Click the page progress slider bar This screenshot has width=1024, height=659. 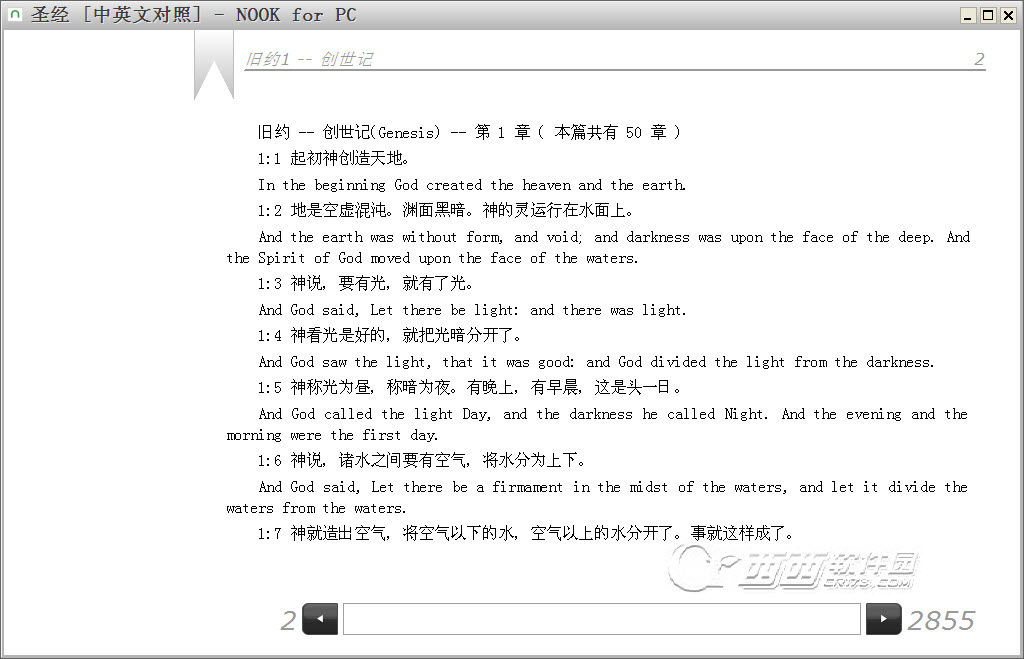(601, 619)
